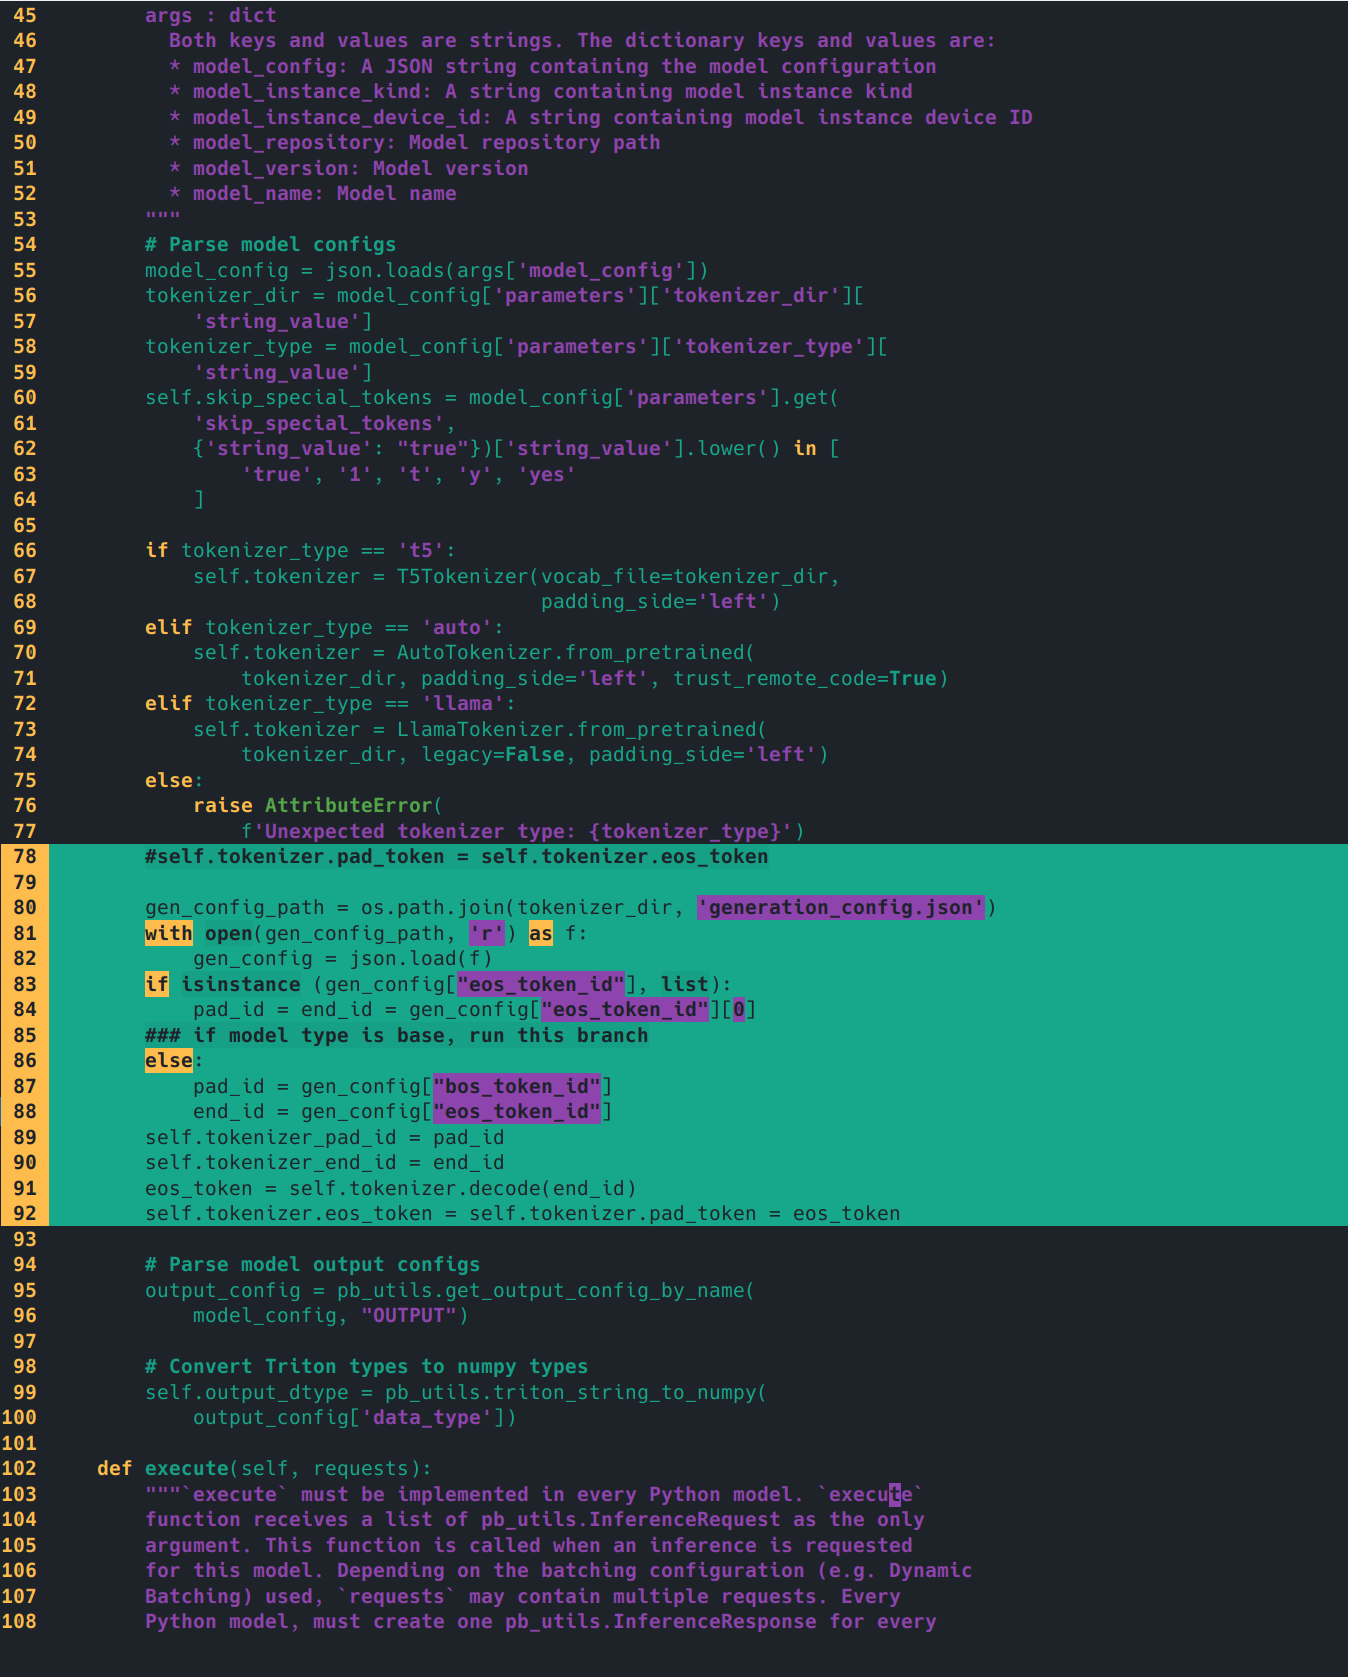This screenshot has height=1677, width=1348.
Task: Click the '# Parse model output configs' comment
Action: point(312,1265)
